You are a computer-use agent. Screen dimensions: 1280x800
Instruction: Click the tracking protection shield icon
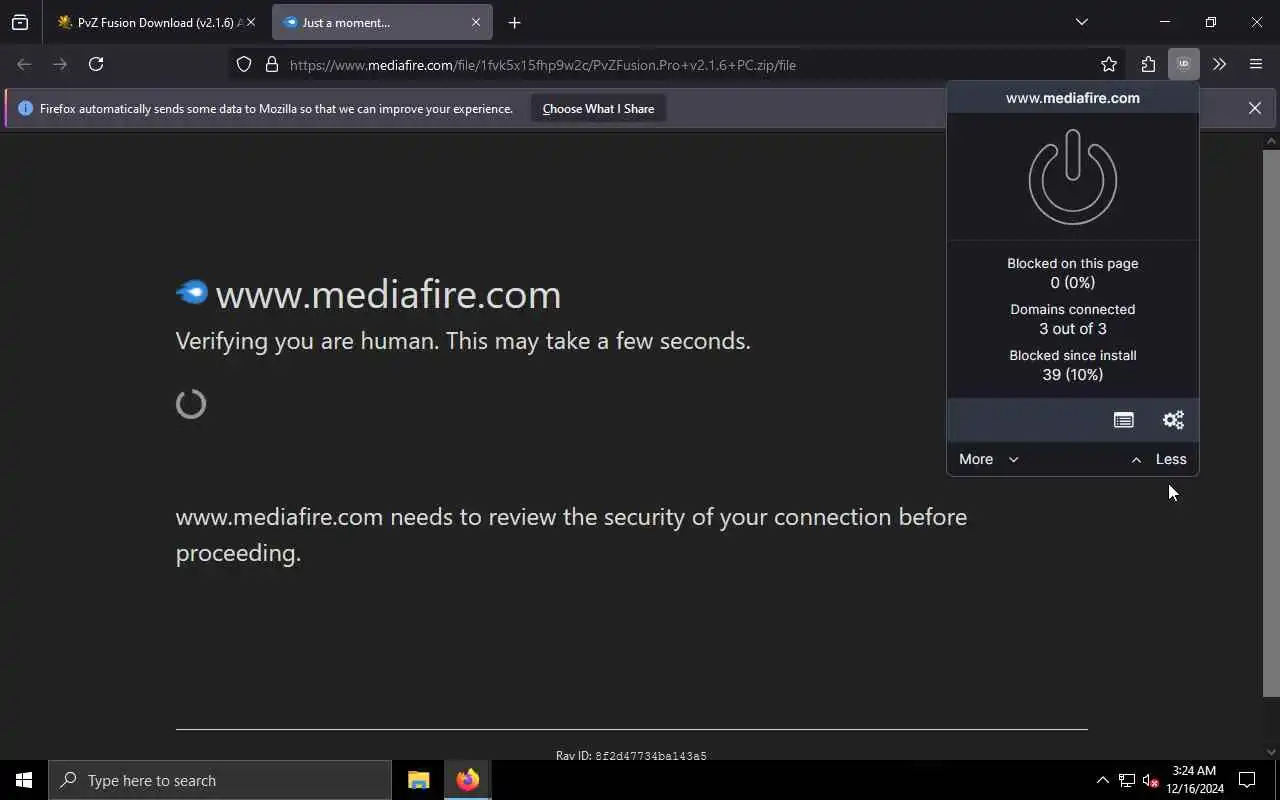(x=244, y=64)
